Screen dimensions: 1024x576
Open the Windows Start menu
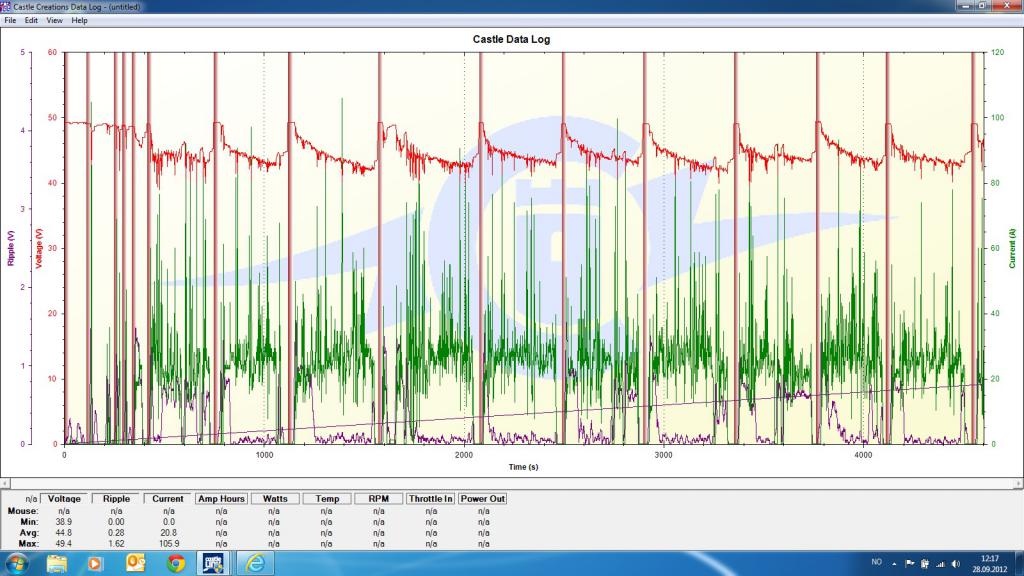click(x=17, y=563)
